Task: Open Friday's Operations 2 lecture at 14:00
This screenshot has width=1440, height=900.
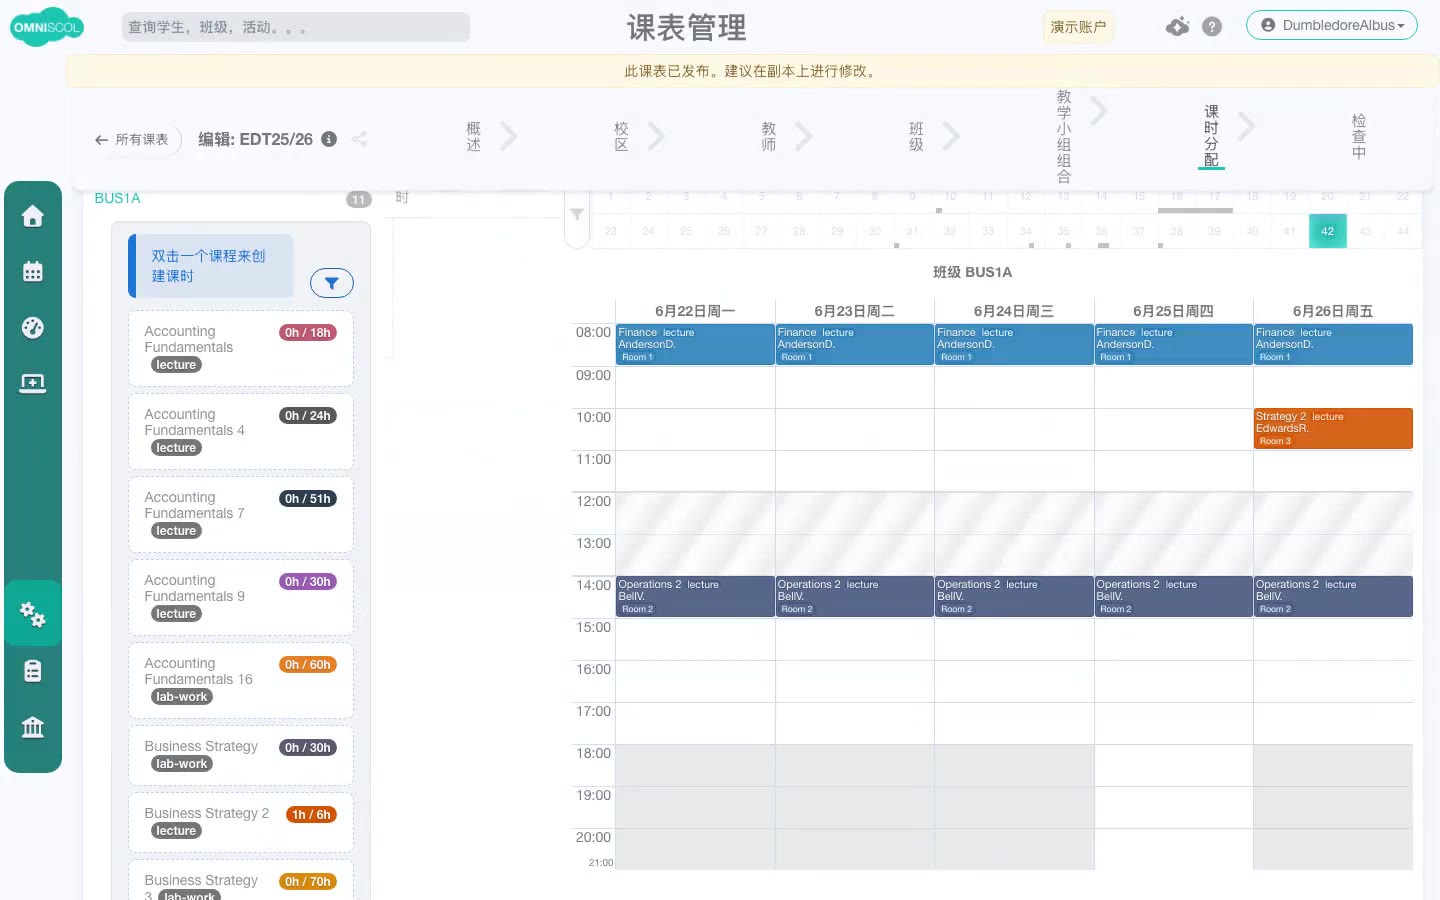Action: (1333, 596)
